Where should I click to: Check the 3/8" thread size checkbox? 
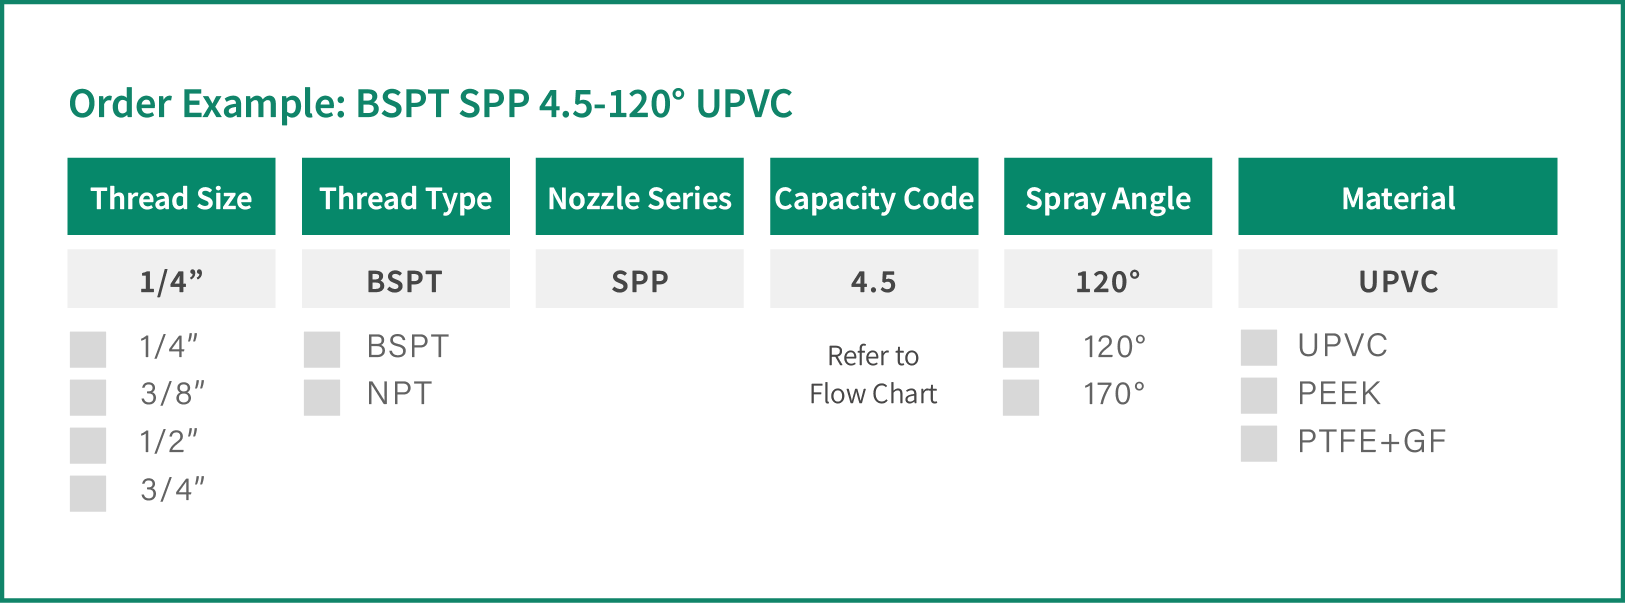tap(88, 397)
